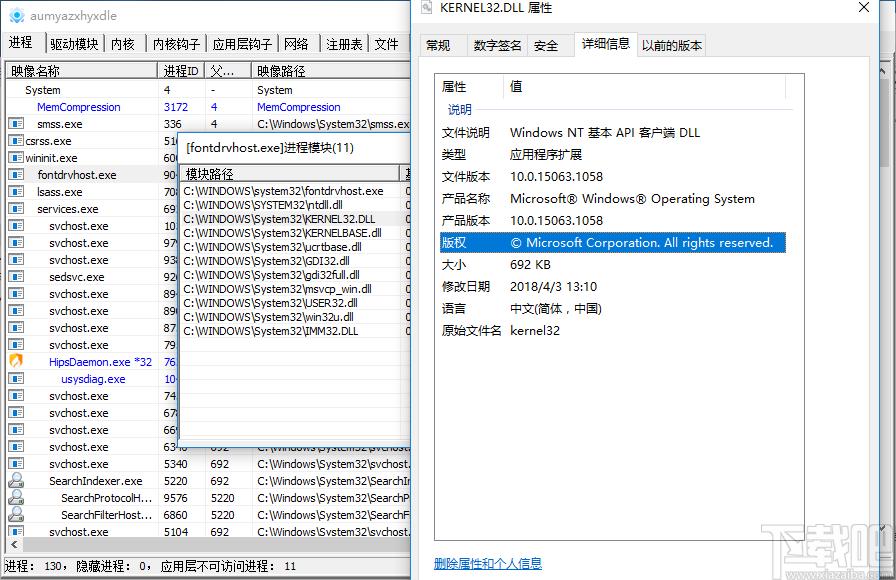Viewport: 896px width, 580px height.
Task: Close the KERNEL32.DLL properties dialog
Action: [864, 7]
